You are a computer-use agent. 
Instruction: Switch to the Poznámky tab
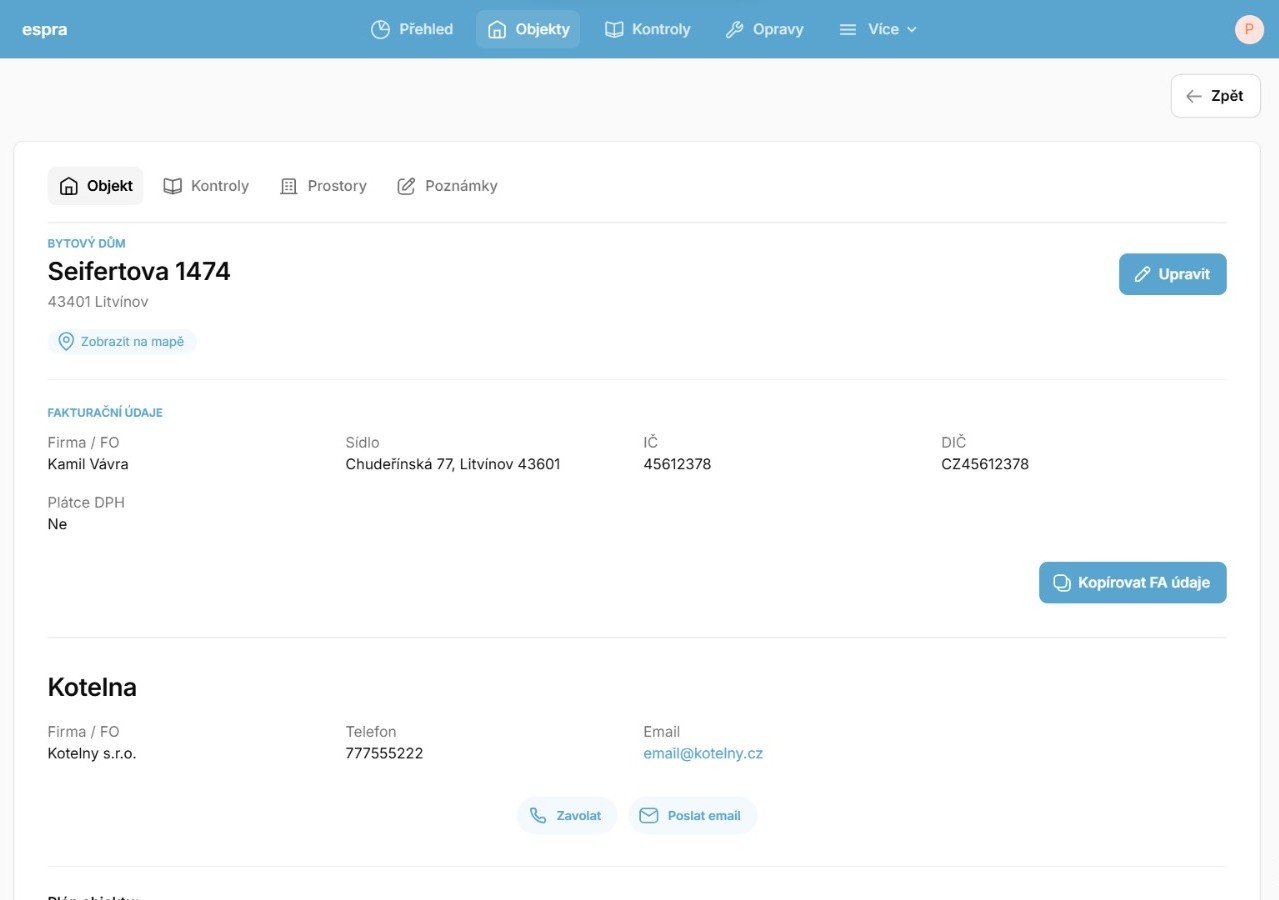(447, 186)
